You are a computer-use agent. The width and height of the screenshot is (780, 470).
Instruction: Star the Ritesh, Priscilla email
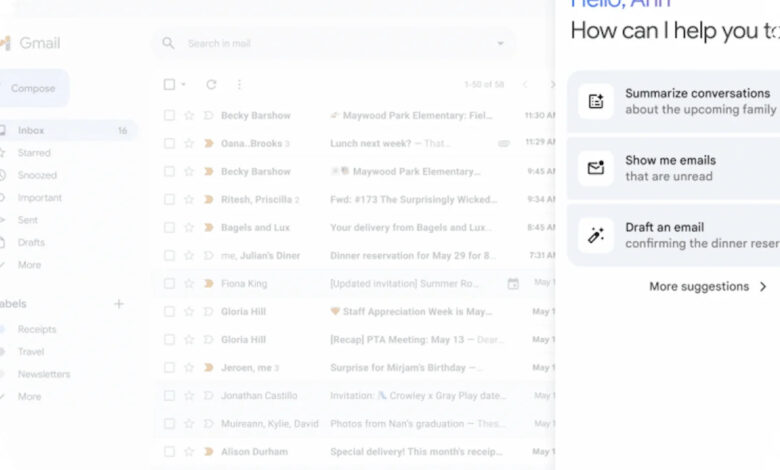189,199
